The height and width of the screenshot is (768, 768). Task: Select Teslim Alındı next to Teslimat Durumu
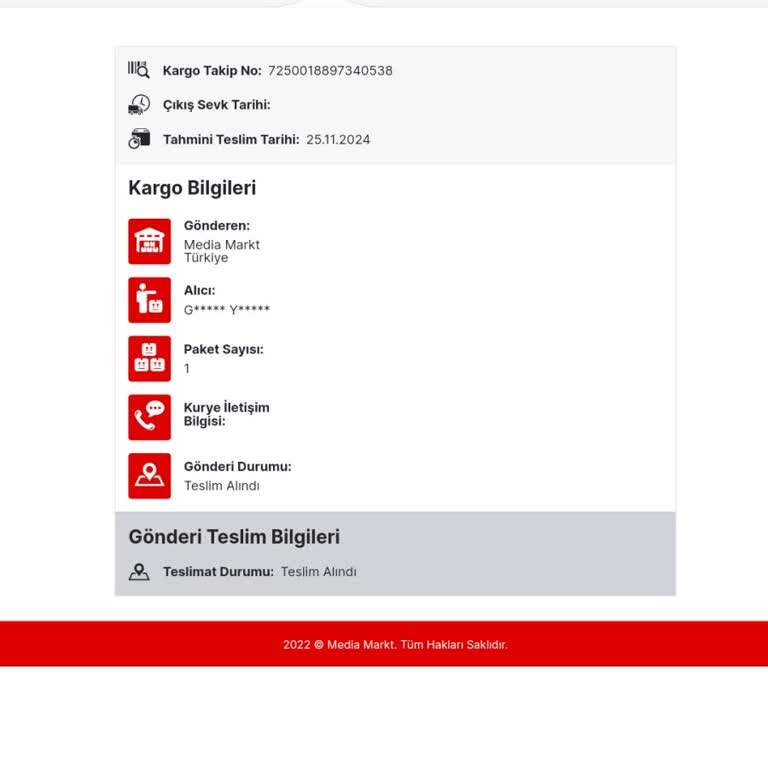click(x=319, y=572)
